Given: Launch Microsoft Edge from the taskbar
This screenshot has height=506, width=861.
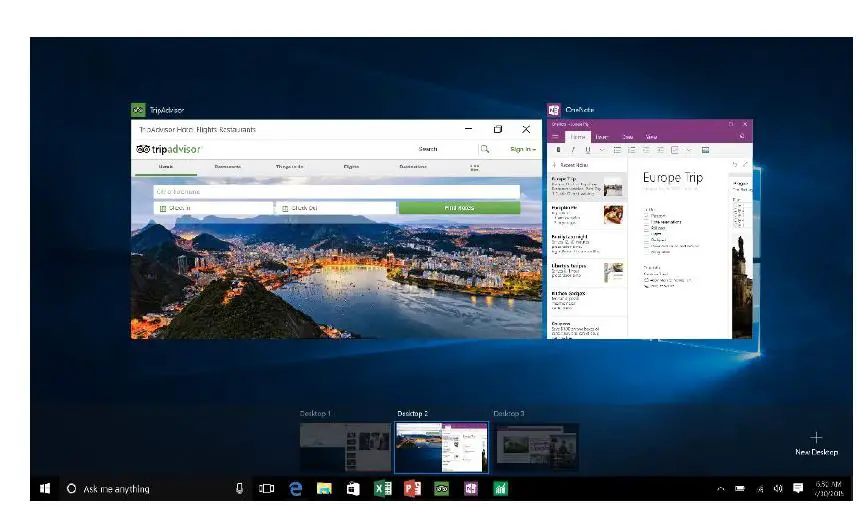Looking at the screenshot, I should click(295, 488).
